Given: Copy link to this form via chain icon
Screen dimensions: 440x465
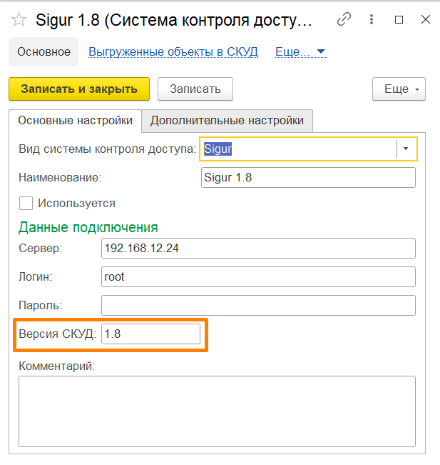Looking at the screenshot, I should [344, 19].
